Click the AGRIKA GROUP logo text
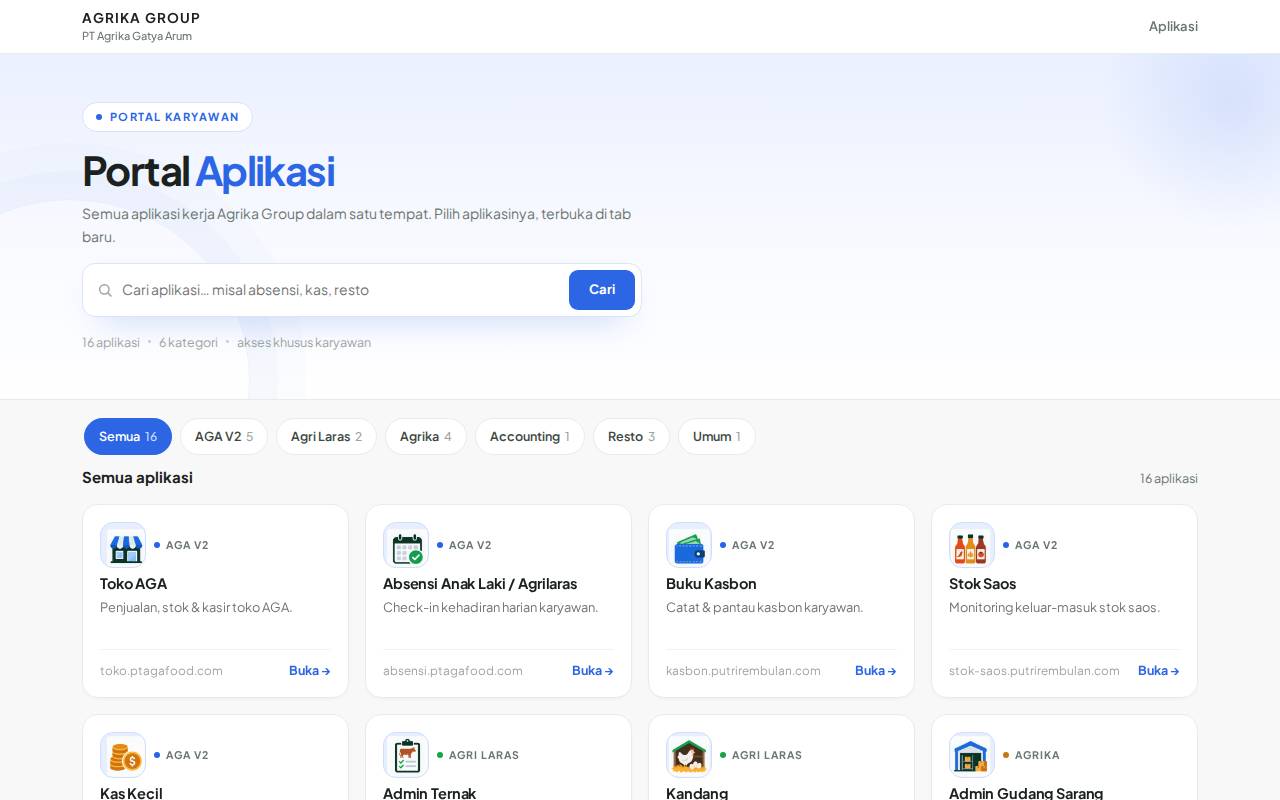 (141, 18)
